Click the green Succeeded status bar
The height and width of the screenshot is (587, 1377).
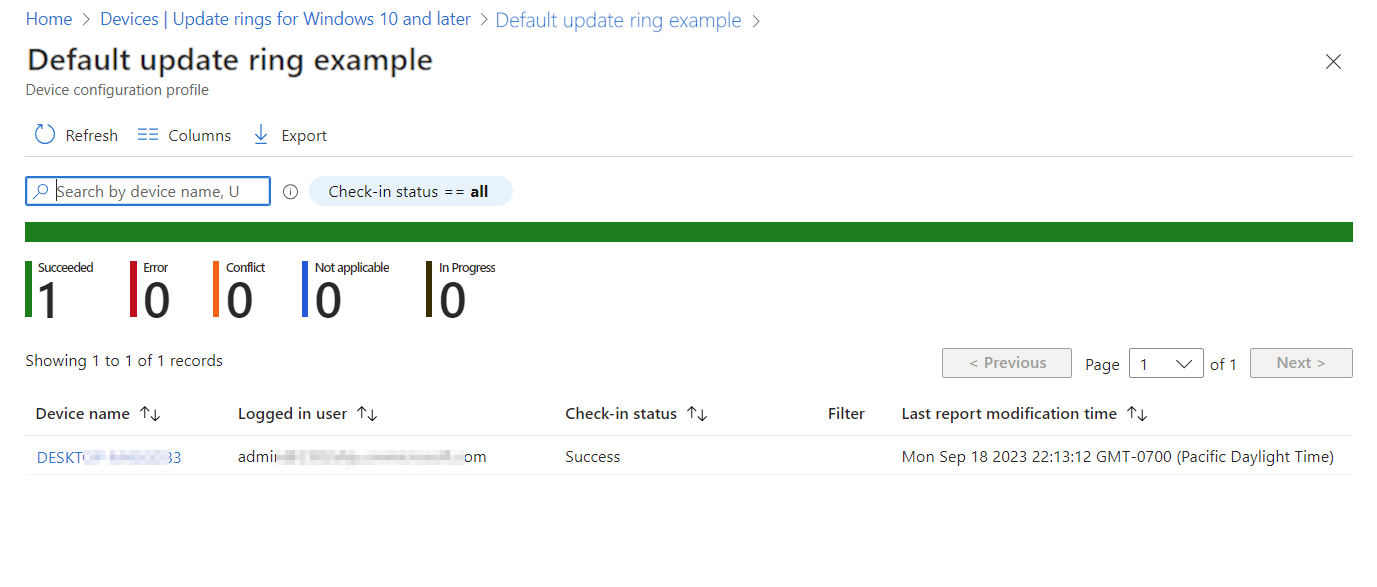pyautogui.click(x=688, y=231)
